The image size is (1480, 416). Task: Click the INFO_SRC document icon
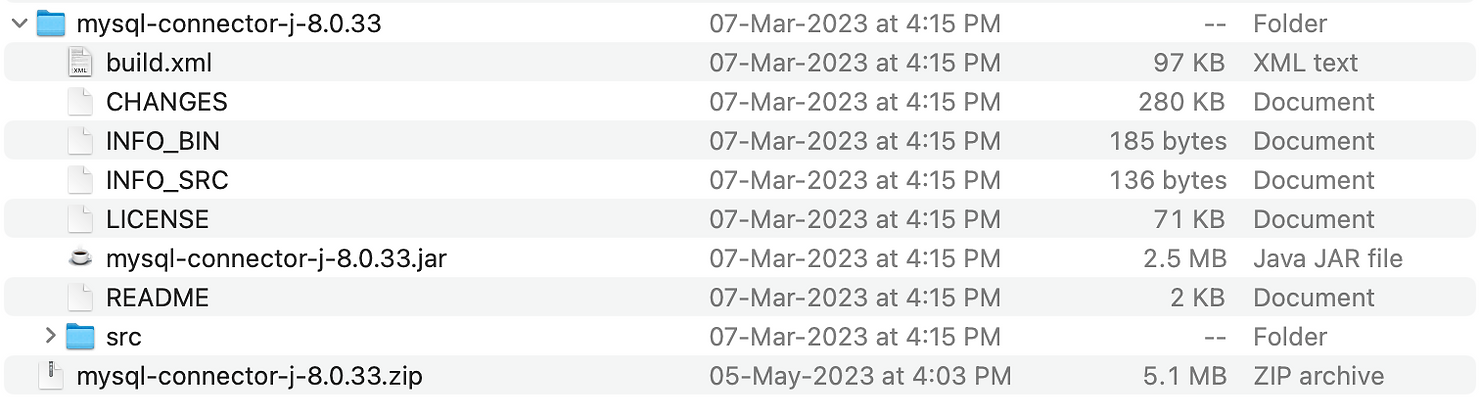click(x=81, y=180)
